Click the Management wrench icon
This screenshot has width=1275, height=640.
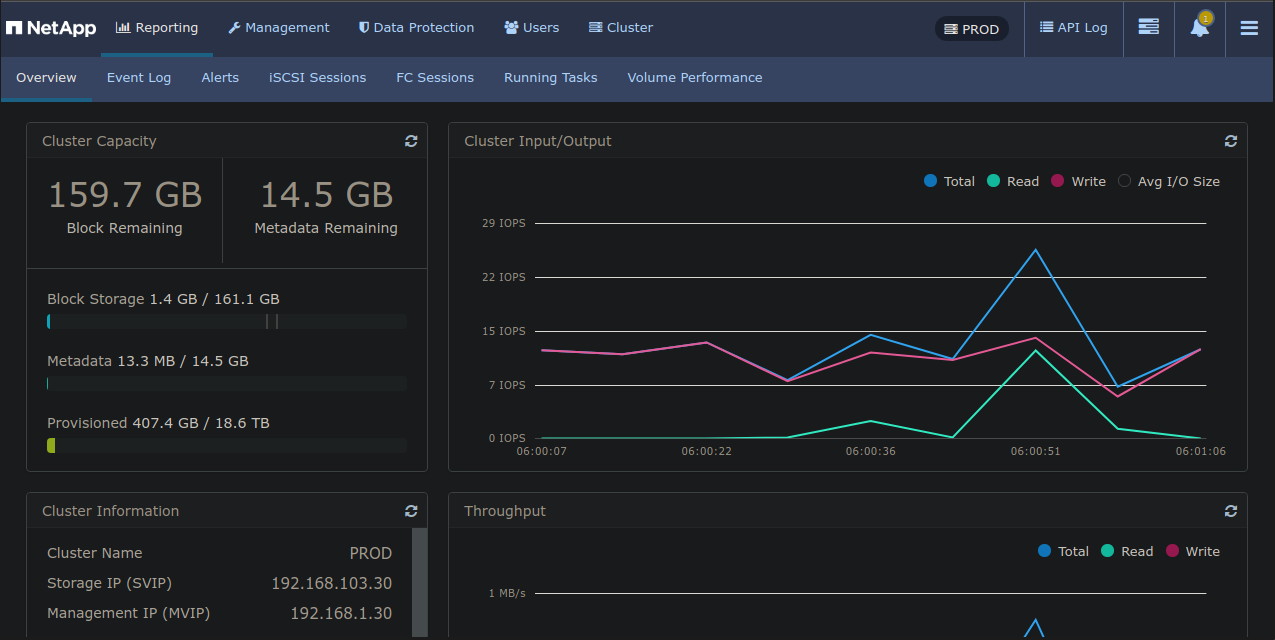235,28
